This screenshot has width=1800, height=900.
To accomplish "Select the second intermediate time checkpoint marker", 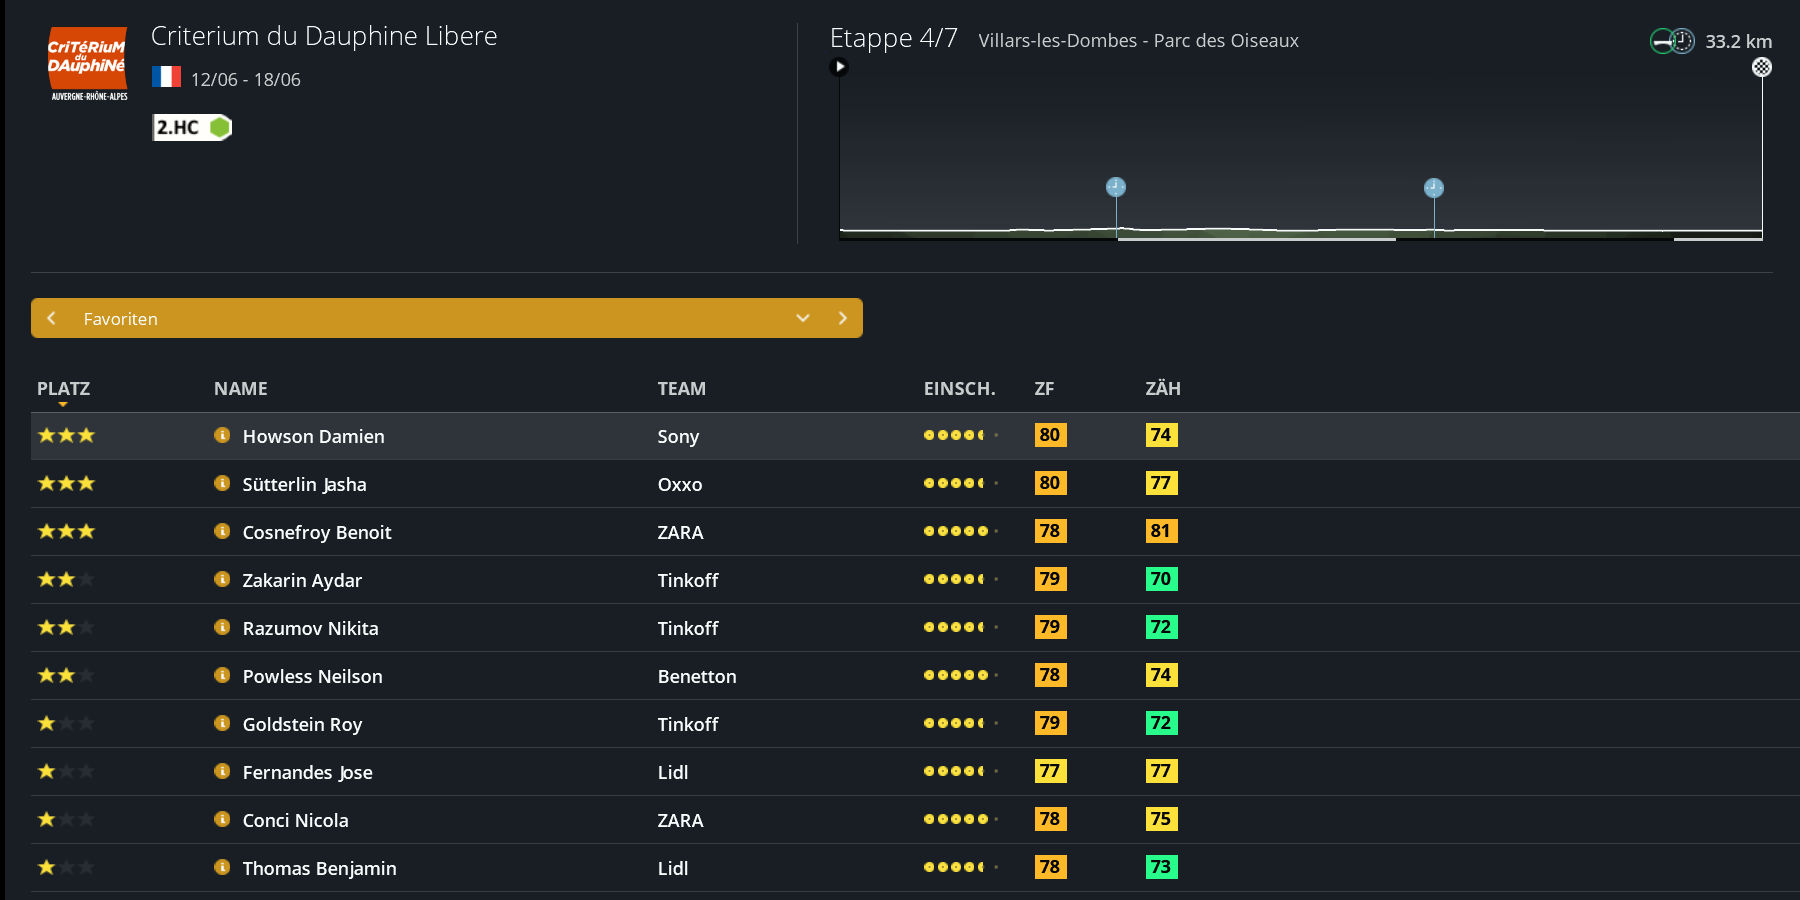I will 1433,188.
